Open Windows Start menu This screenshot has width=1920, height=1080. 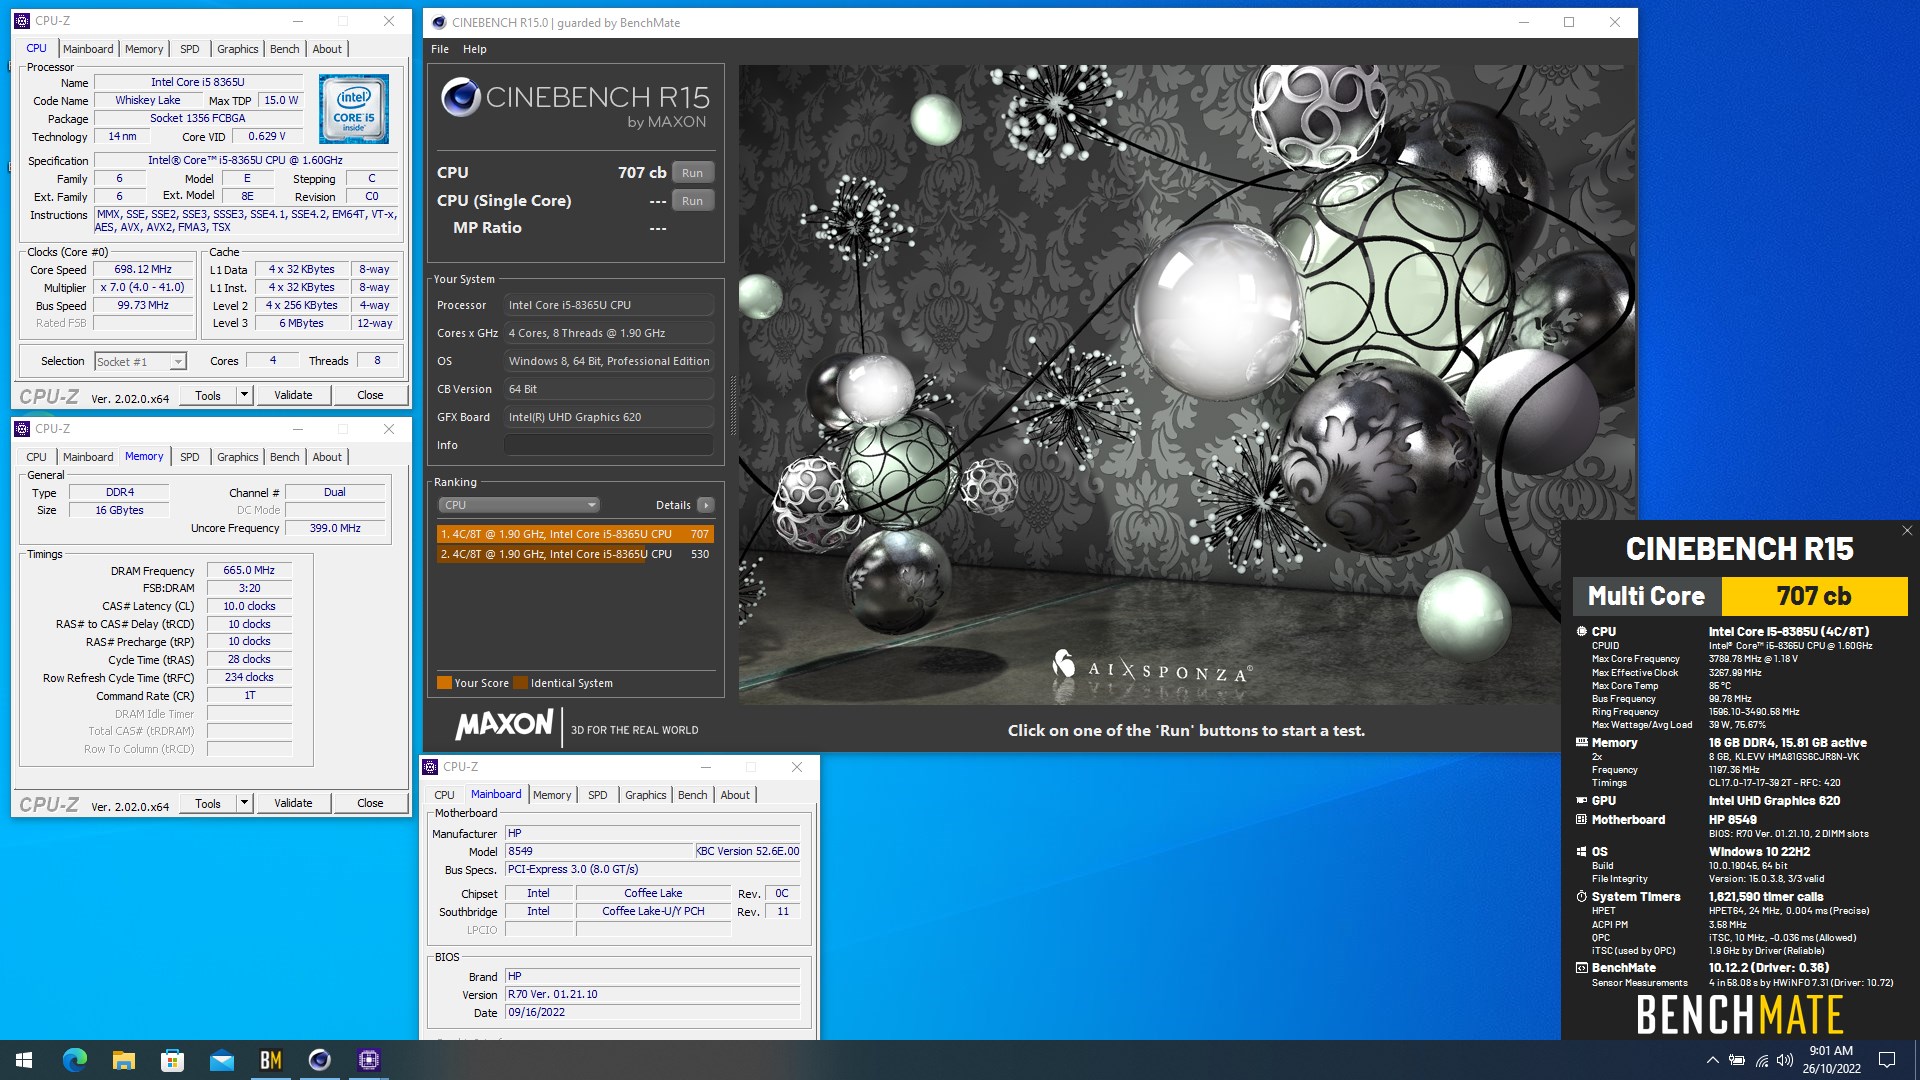click(x=24, y=1060)
